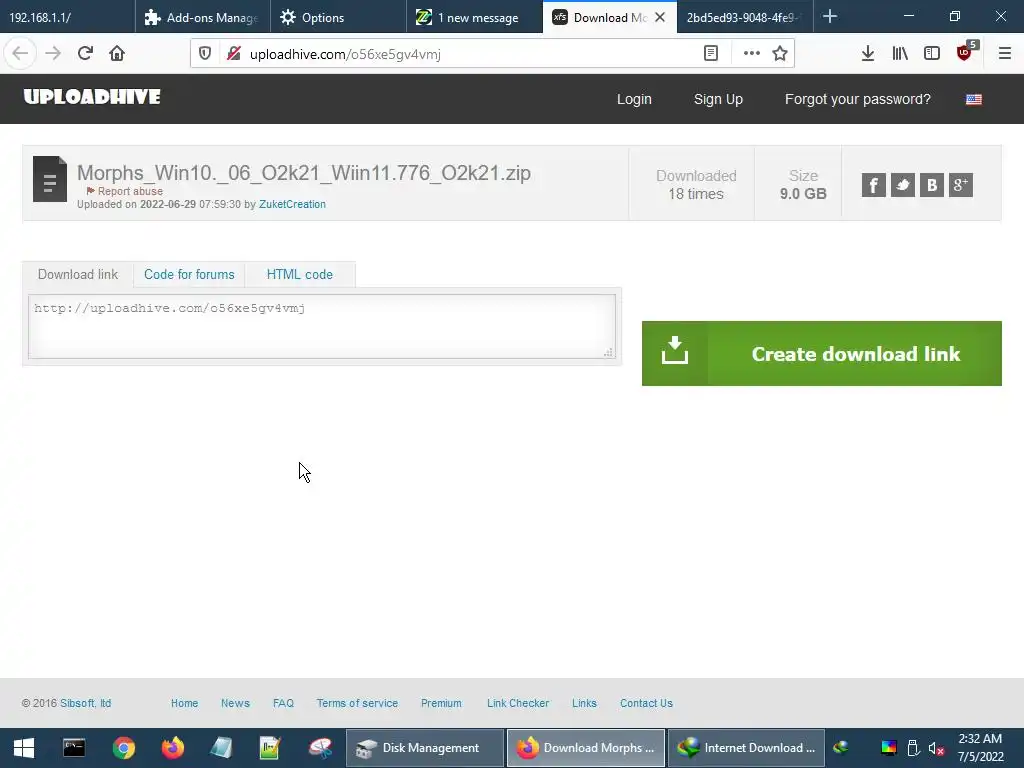
Task: Launch Chrome from the taskbar
Action: (123, 748)
